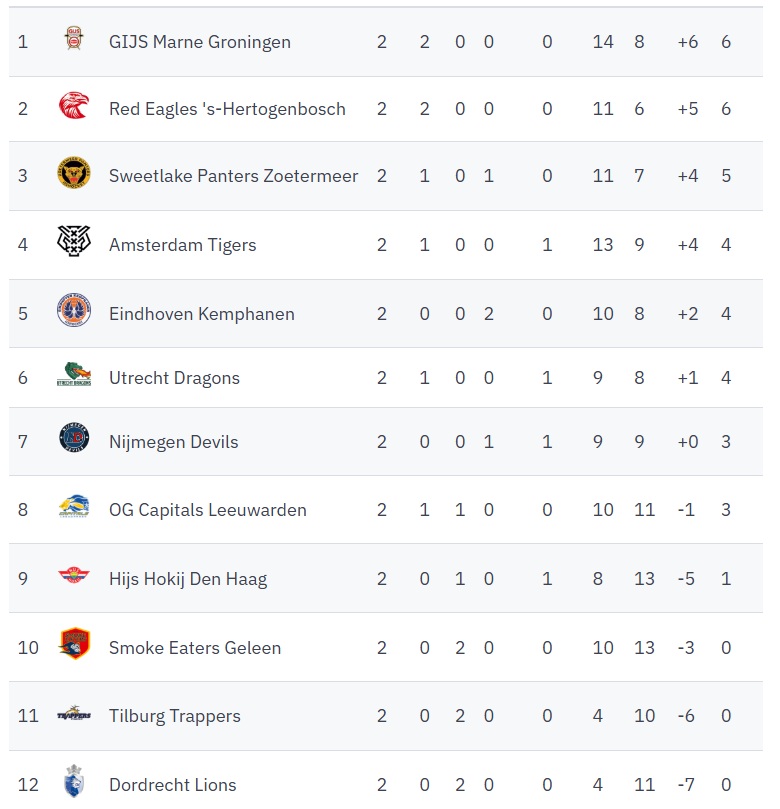Click the +6 goal difference for Groningen
Image resolution: width=780 pixels, height=809 pixels.
[x=687, y=42]
